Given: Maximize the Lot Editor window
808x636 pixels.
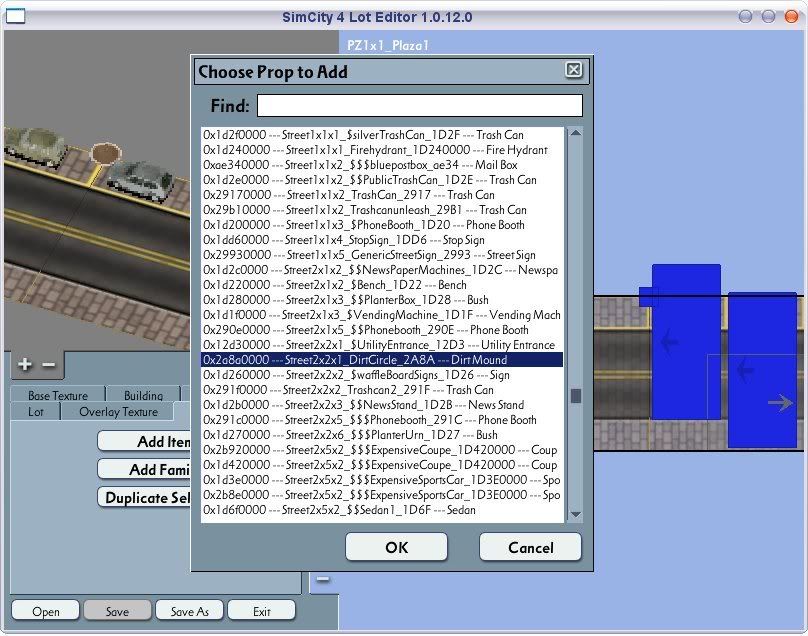Looking at the screenshot, I should pos(768,16).
